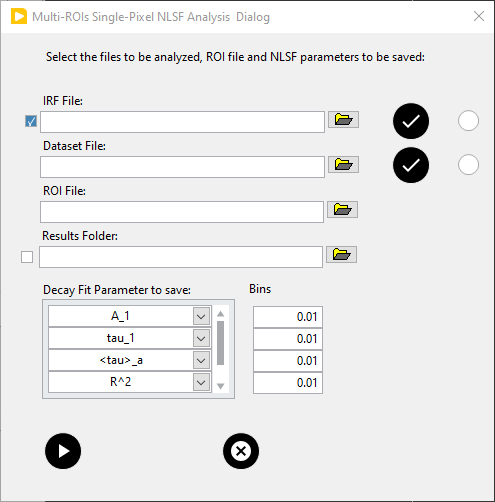Screen dimensions: 495x502
Task: Click the 'ROI File:' label
Action: pos(64,191)
